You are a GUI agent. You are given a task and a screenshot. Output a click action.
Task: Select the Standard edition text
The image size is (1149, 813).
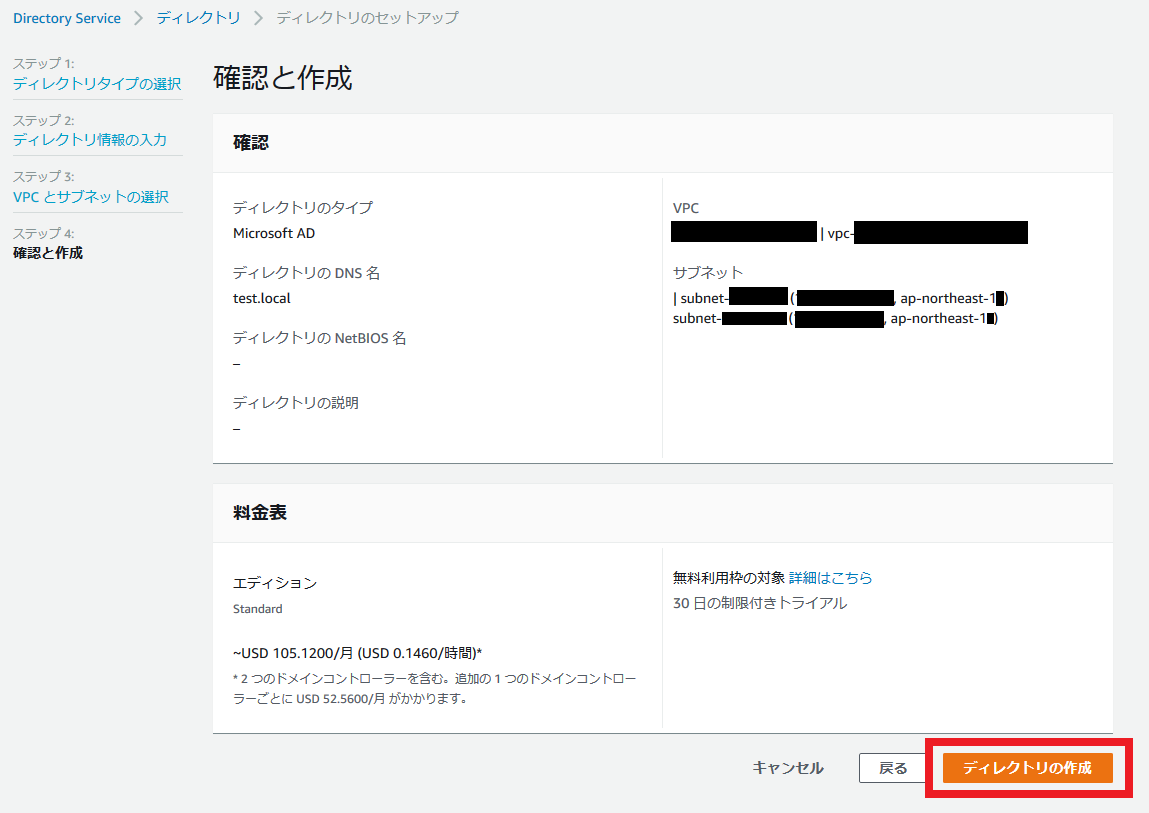pyautogui.click(x=257, y=609)
